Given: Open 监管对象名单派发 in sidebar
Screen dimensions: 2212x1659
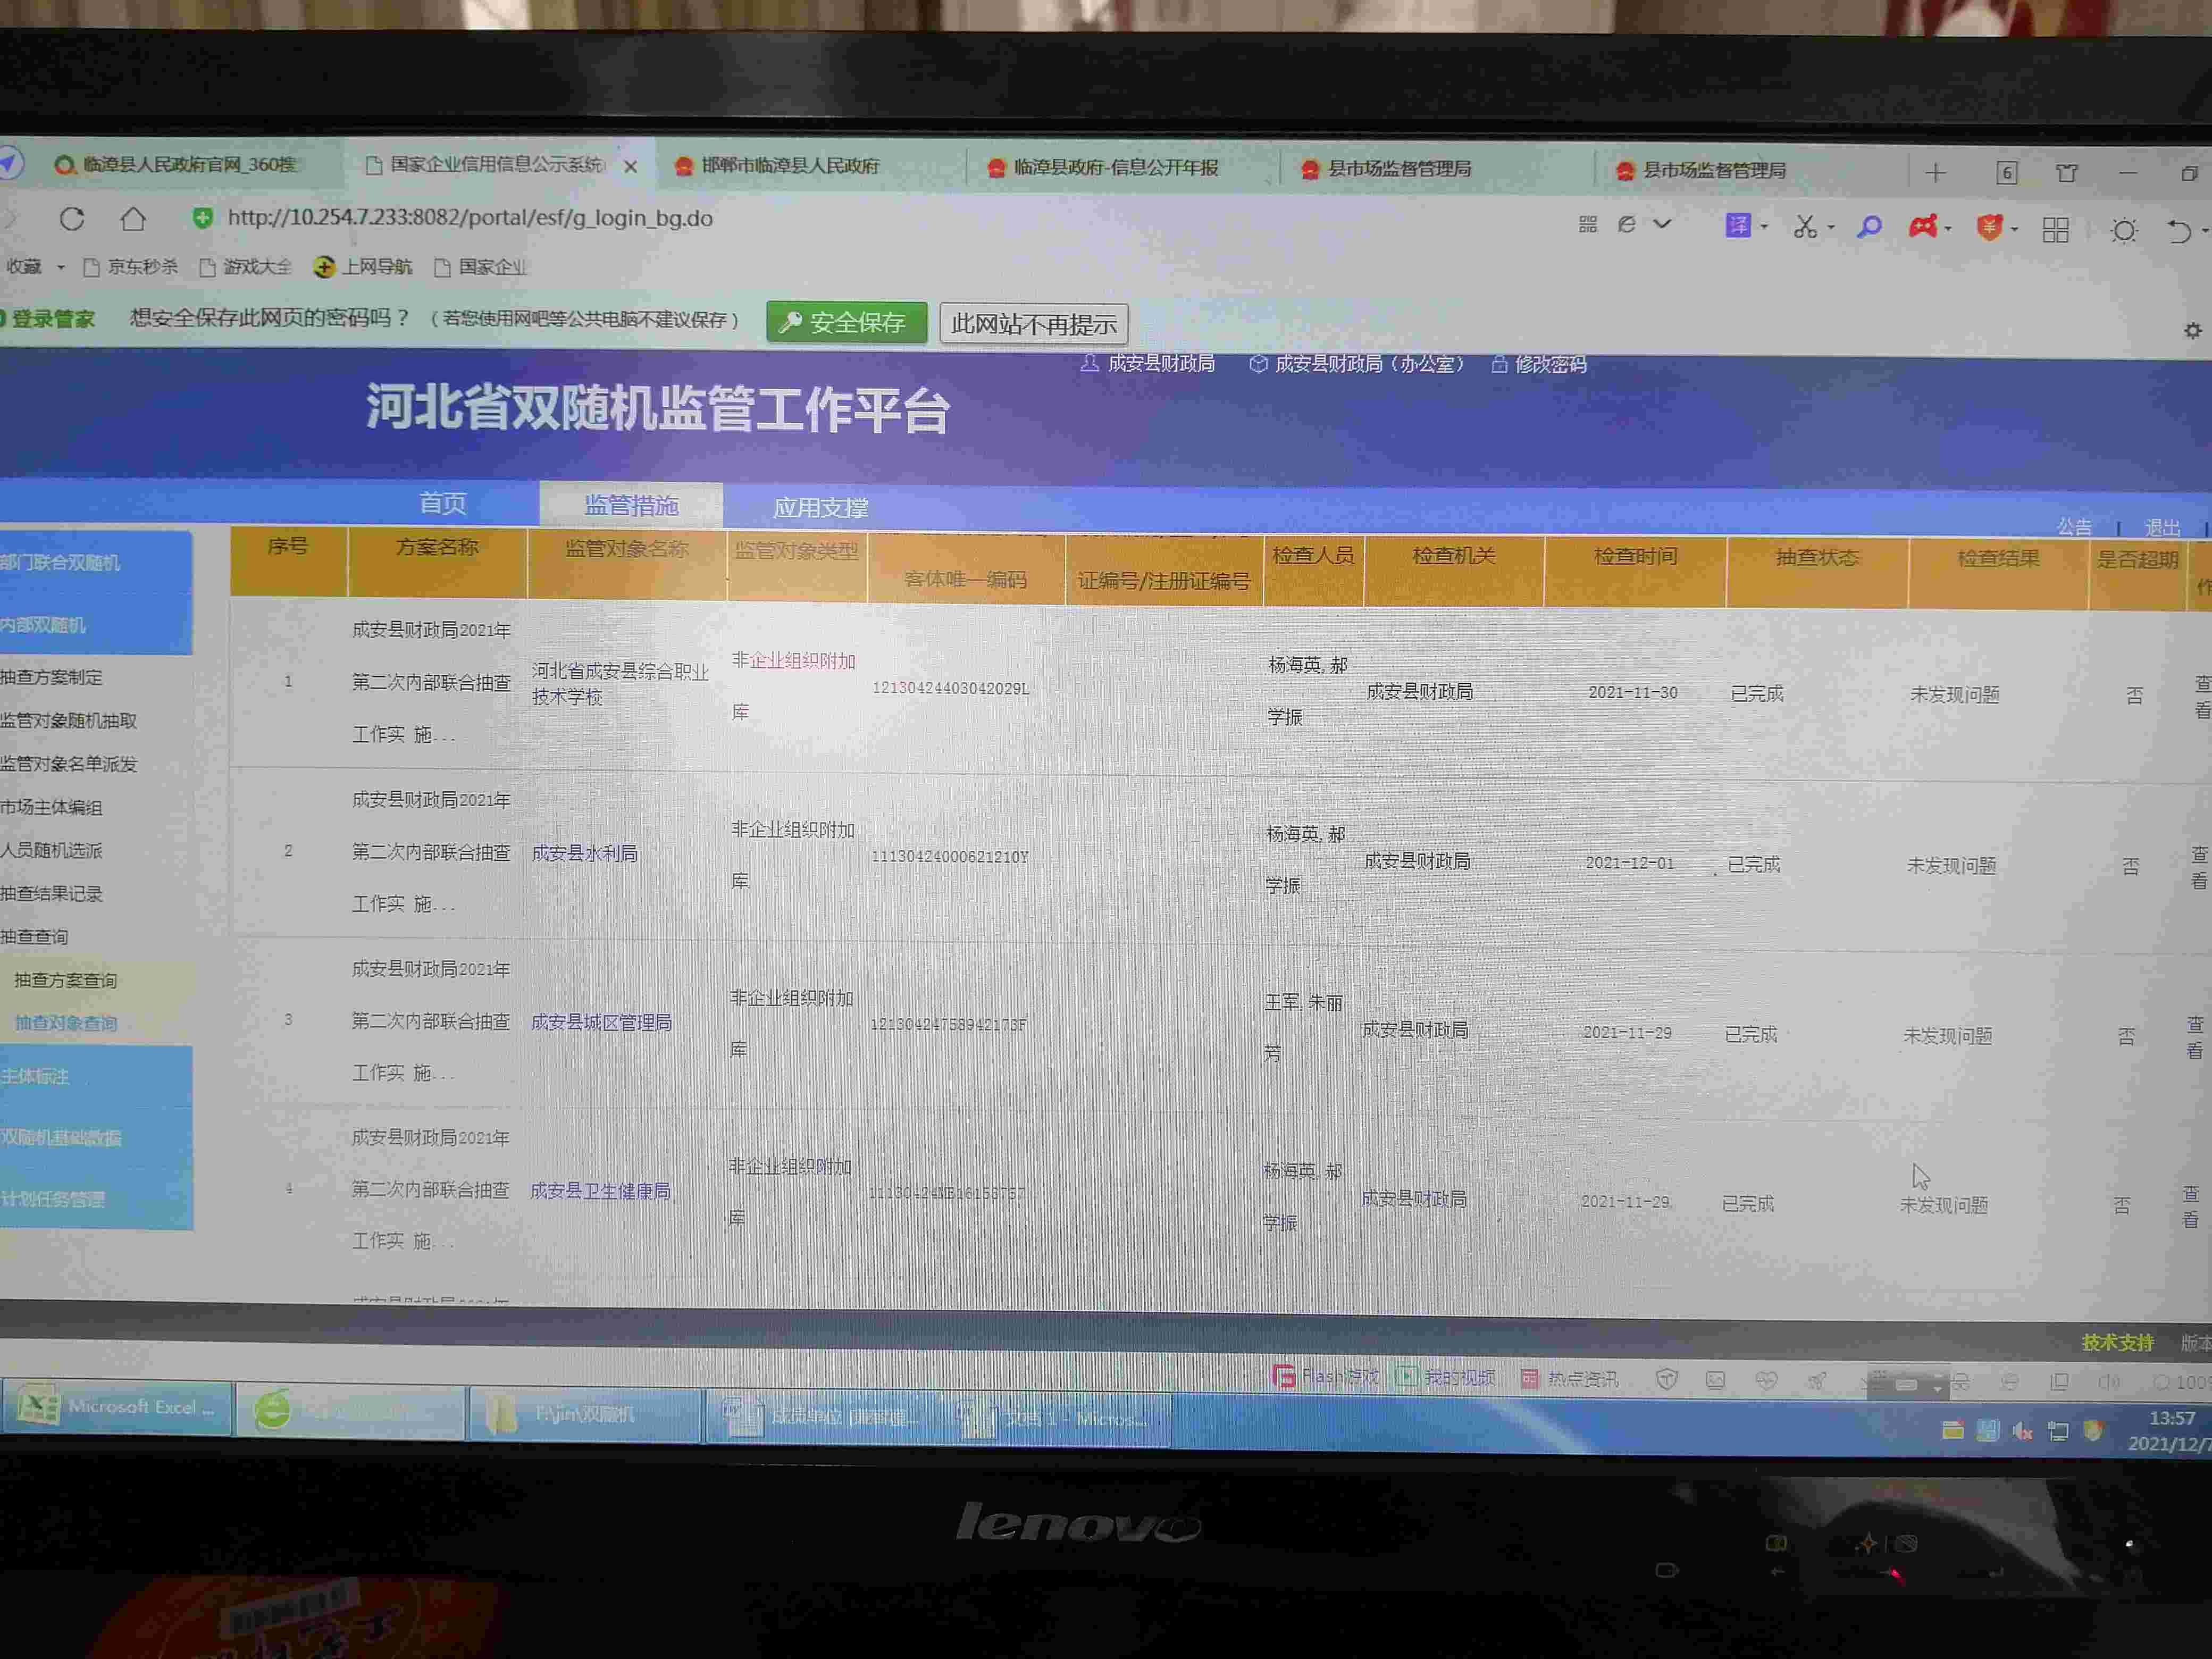Looking at the screenshot, I should [69, 764].
